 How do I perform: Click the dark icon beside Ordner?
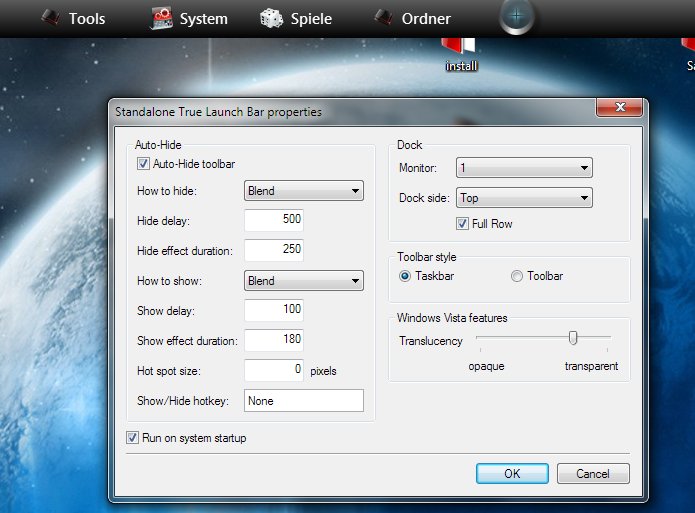coord(383,18)
